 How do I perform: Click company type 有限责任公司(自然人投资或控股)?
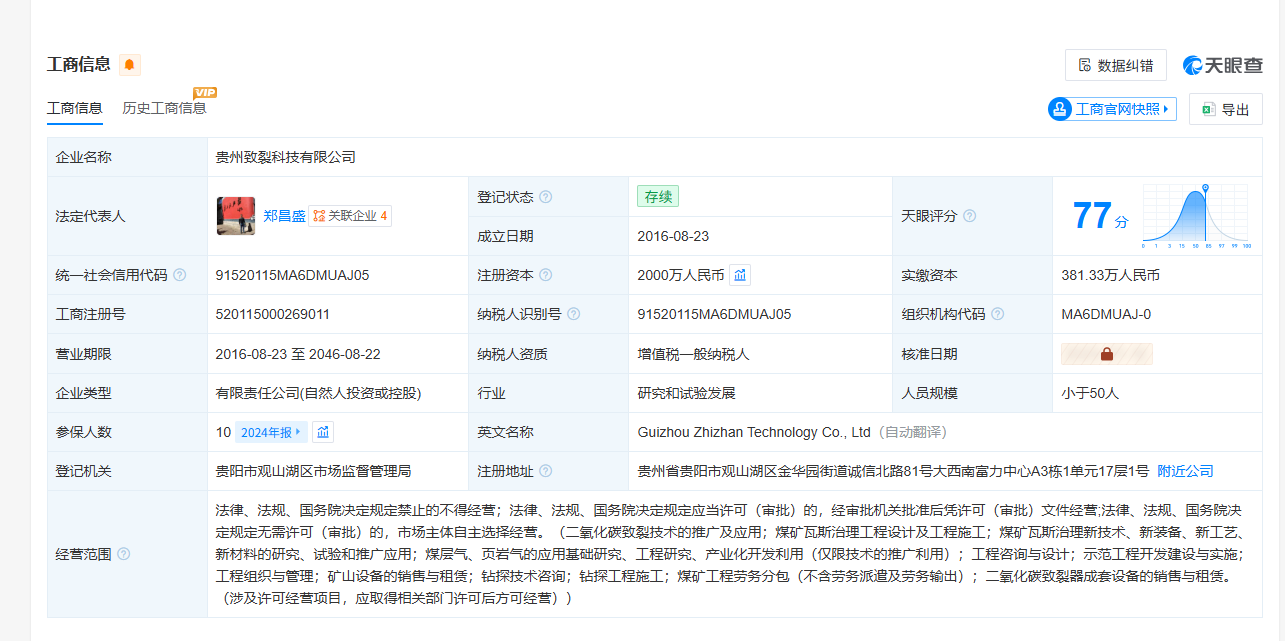318,393
